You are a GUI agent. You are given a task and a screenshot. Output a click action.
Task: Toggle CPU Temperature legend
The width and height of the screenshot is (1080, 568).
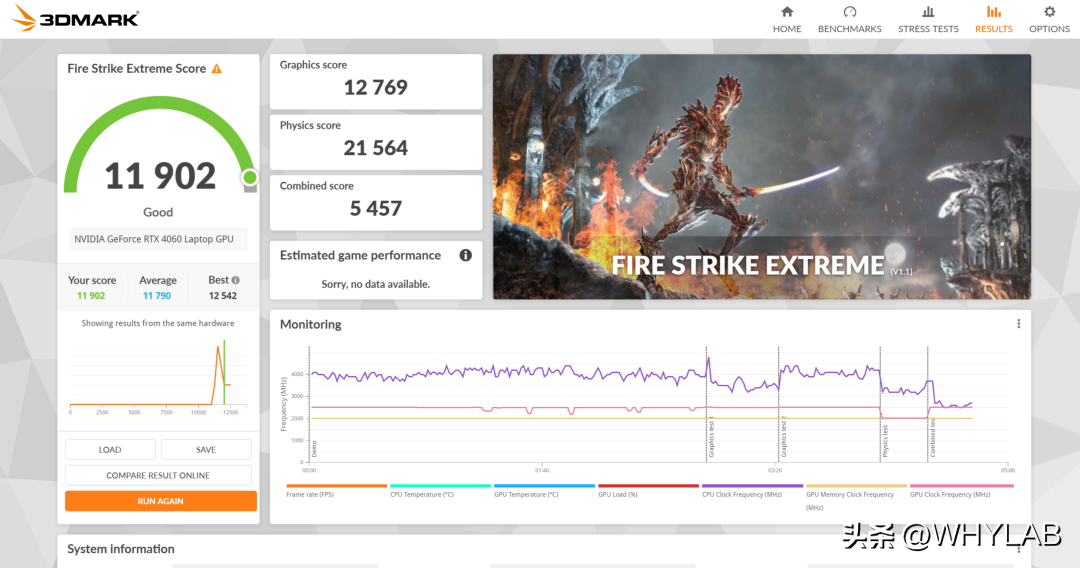pos(440,491)
